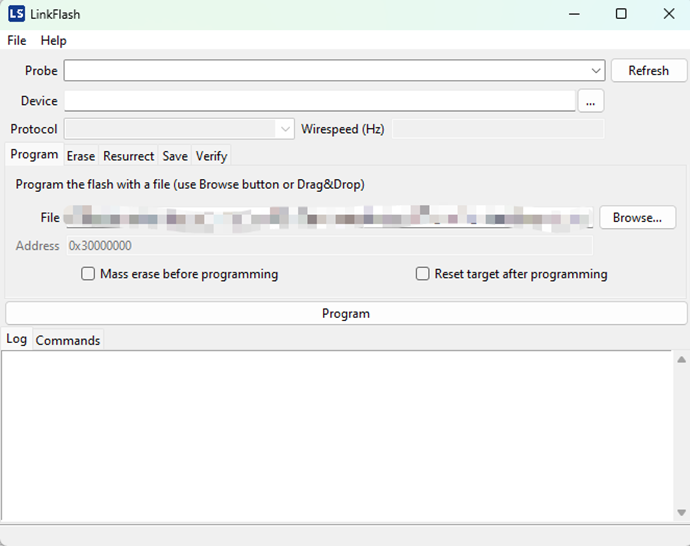Open the Help menu
The image size is (690, 546).
(53, 40)
